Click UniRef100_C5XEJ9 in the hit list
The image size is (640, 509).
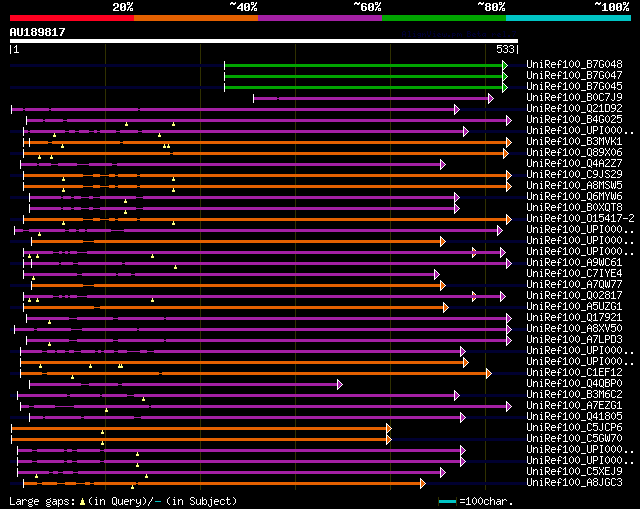coord(574,471)
